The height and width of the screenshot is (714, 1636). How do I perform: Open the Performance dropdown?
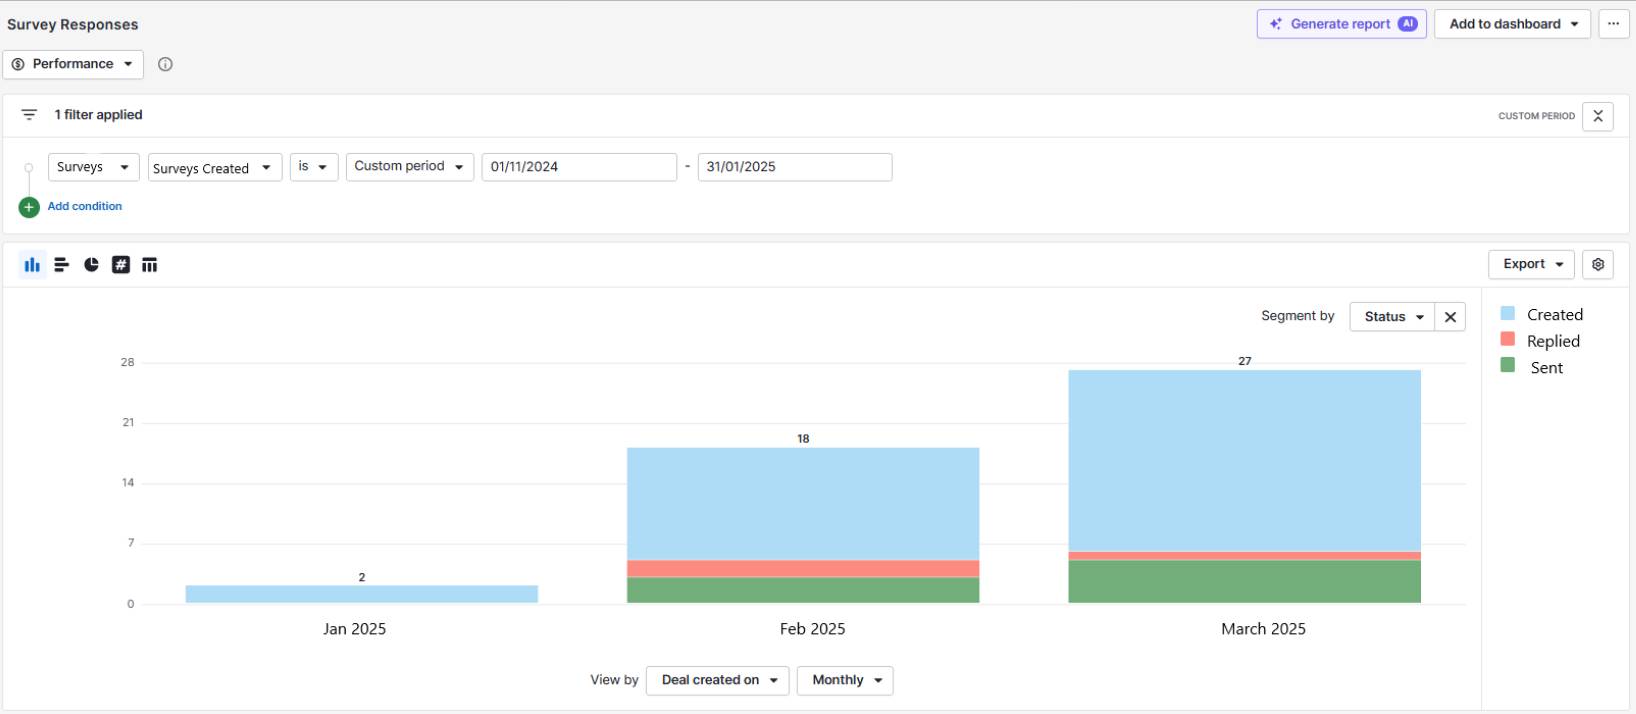pos(73,64)
